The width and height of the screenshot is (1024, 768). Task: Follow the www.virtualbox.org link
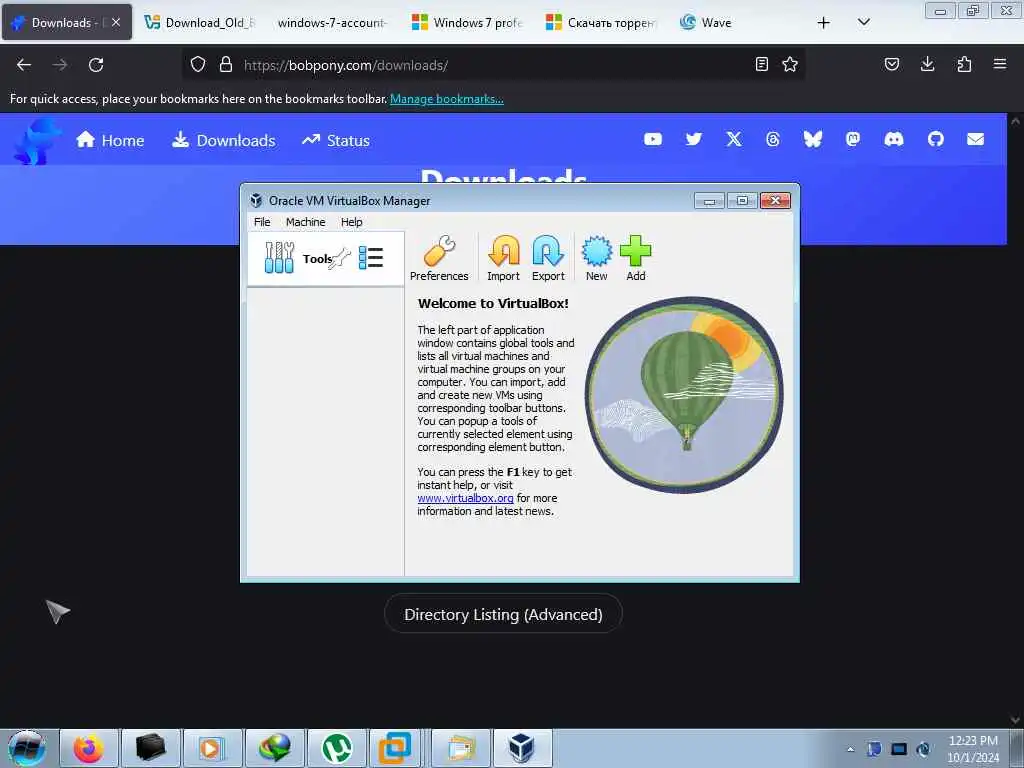coord(465,498)
